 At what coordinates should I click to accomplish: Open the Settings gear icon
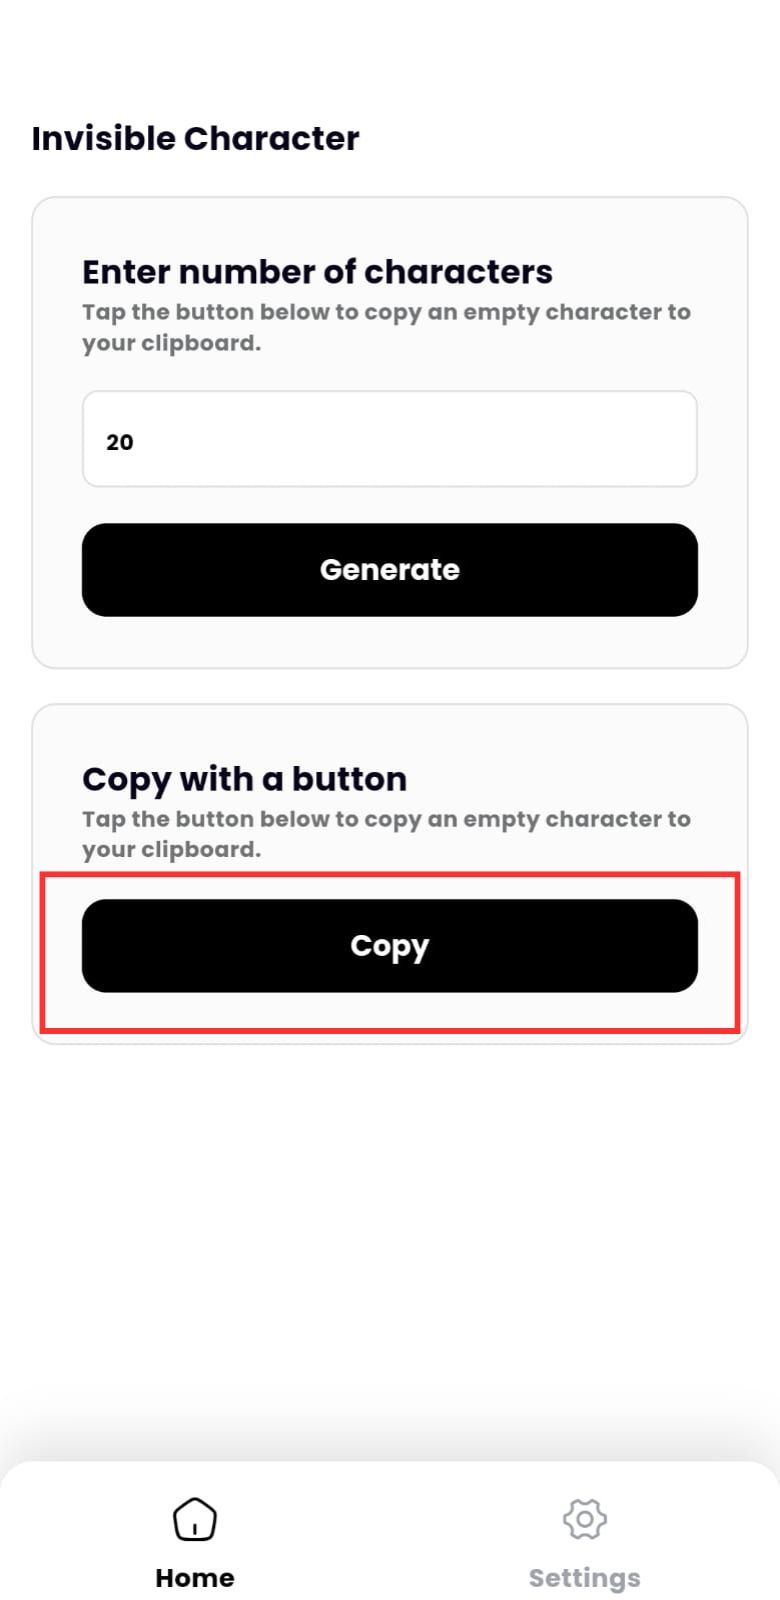(x=585, y=1519)
